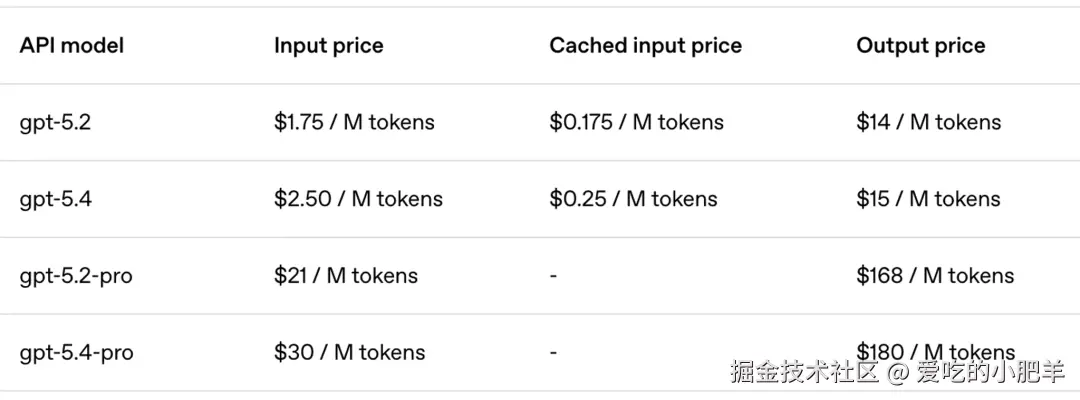Click the $168 / M tokens output price
The height and width of the screenshot is (400, 1080).
(x=935, y=276)
